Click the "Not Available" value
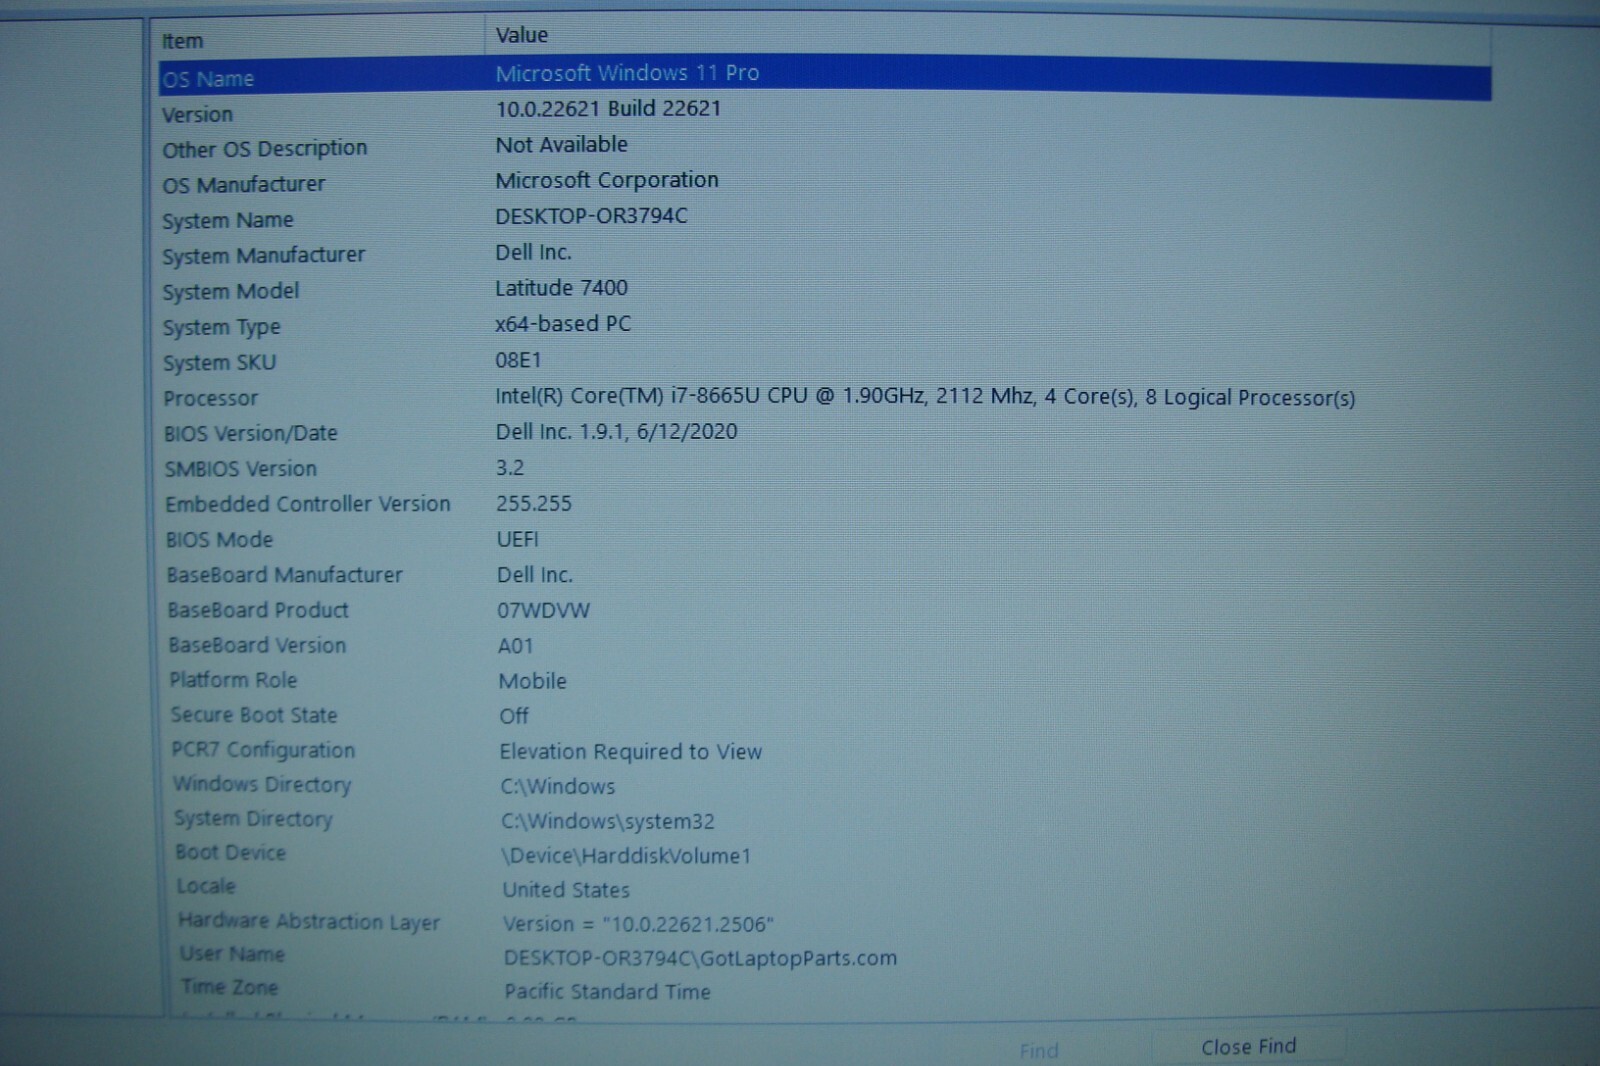Image resolution: width=1600 pixels, height=1066 pixels. pyautogui.click(x=561, y=145)
